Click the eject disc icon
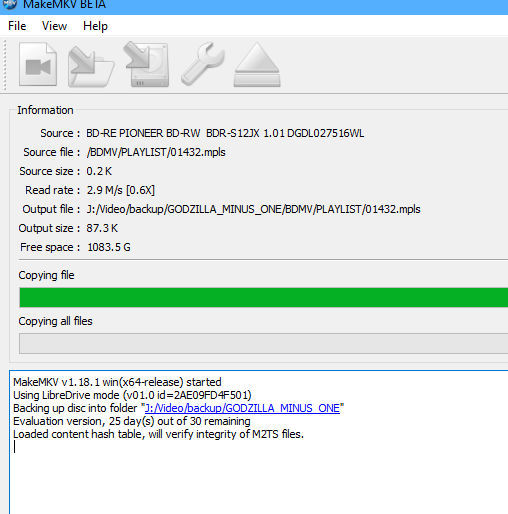Viewport: 508px width, 514px height. pos(257,65)
